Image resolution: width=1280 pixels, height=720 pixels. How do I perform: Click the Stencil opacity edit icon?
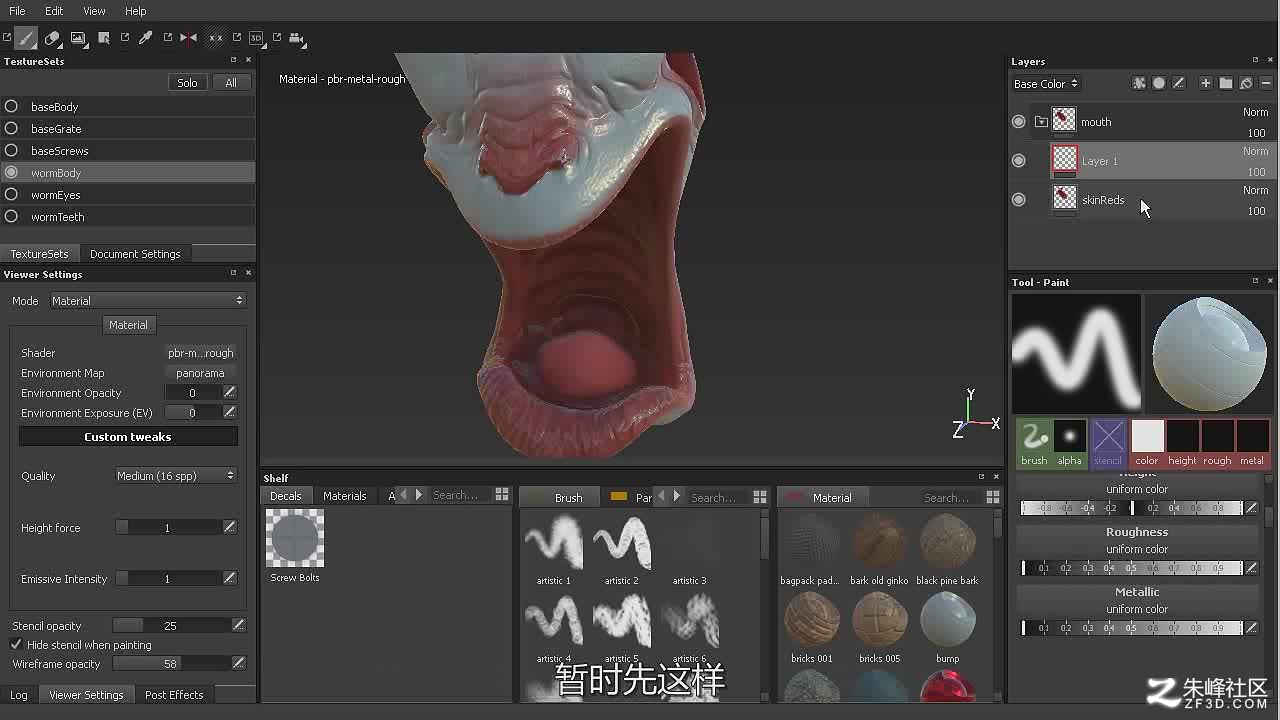coord(238,625)
